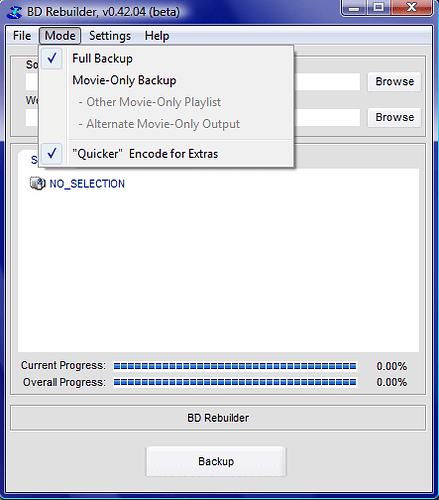Click the Browse button for working path
439x500 pixels.
pyautogui.click(x=395, y=117)
